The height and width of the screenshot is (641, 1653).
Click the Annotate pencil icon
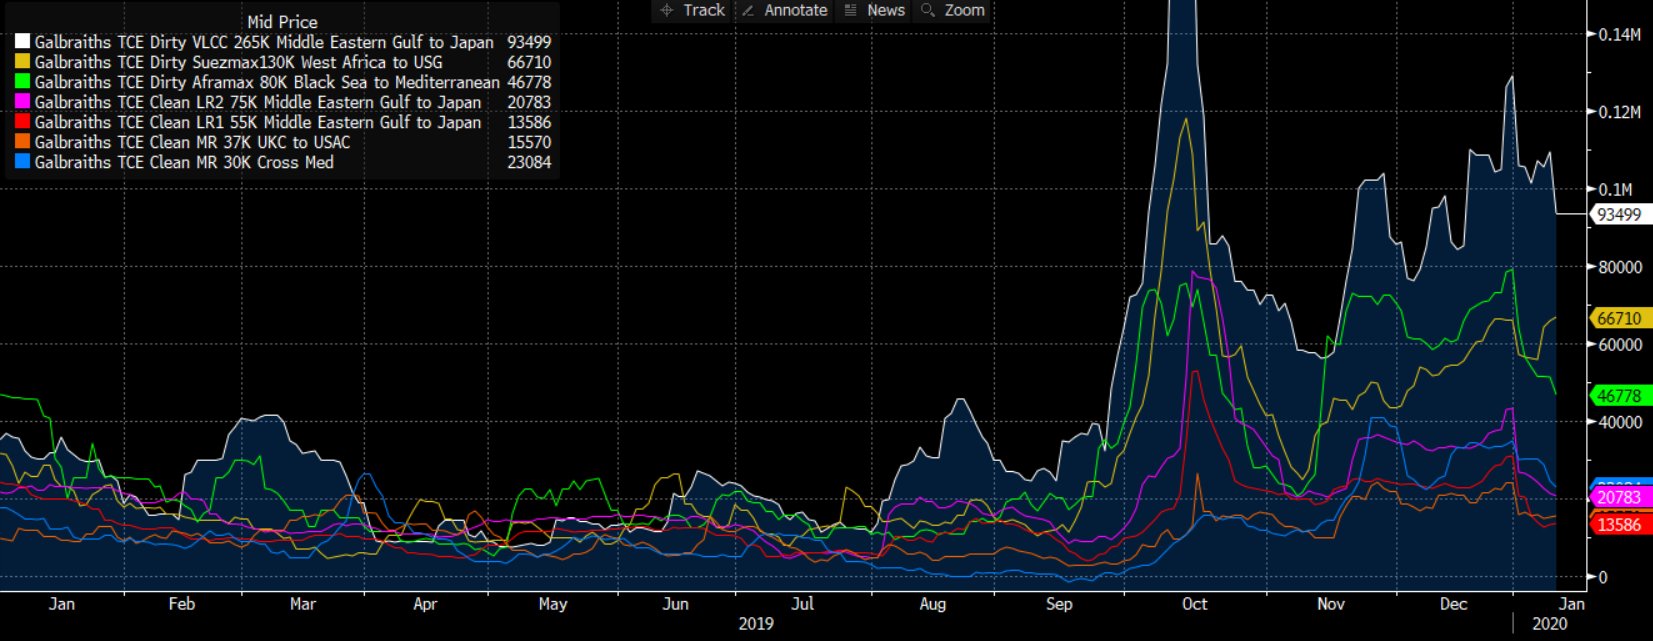pyautogui.click(x=747, y=10)
